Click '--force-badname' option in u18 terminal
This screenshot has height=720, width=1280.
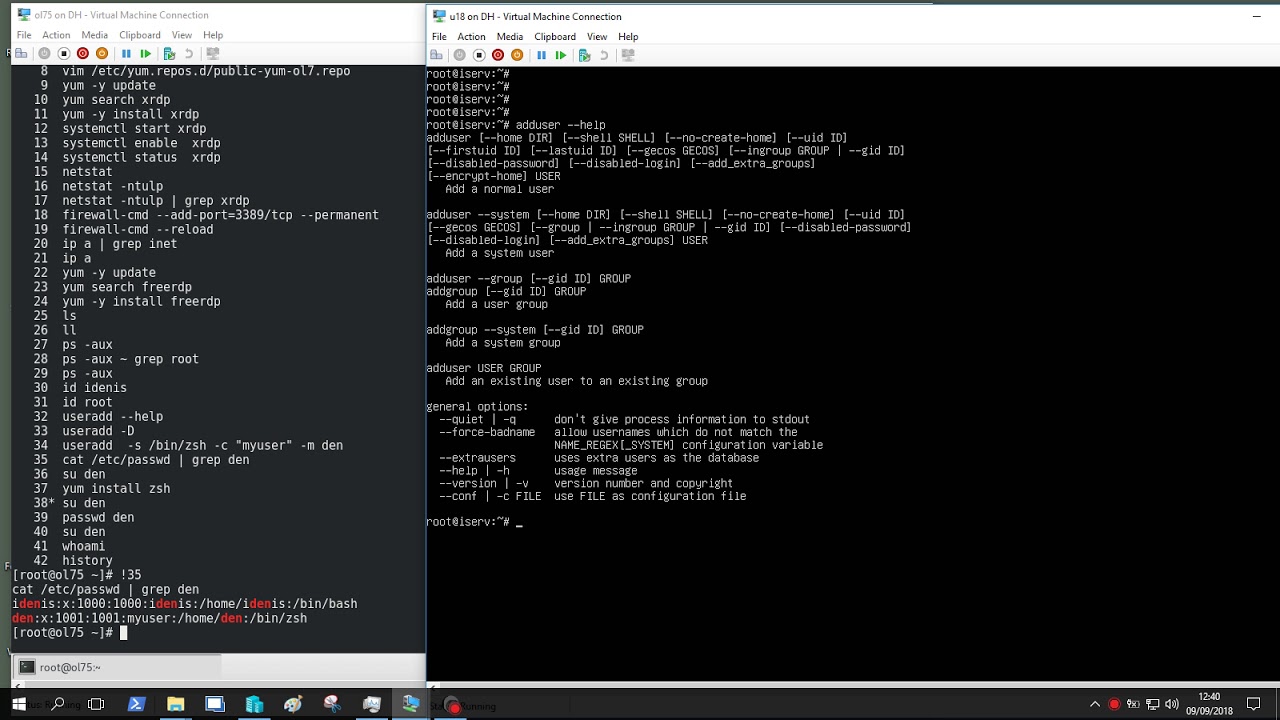(x=487, y=432)
